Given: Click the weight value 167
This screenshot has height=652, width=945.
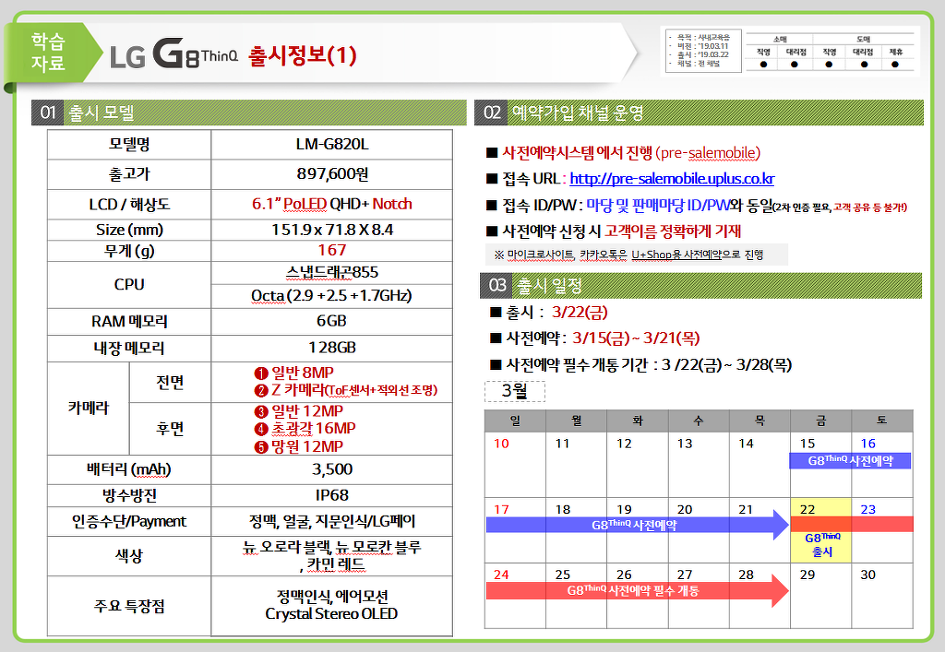Looking at the screenshot, I should coord(331,250).
